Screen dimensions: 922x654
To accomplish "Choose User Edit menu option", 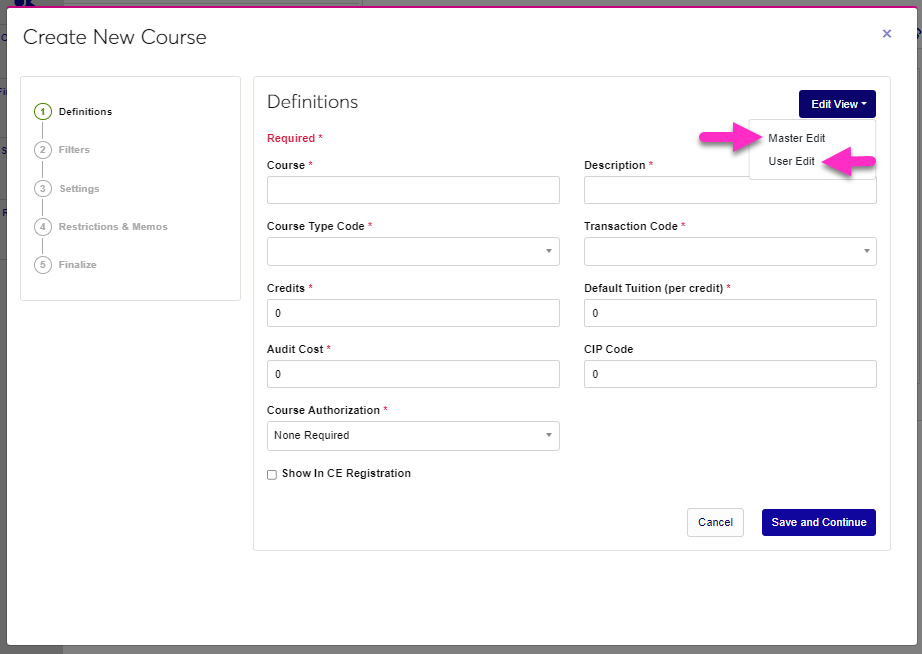I will pyautogui.click(x=791, y=161).
